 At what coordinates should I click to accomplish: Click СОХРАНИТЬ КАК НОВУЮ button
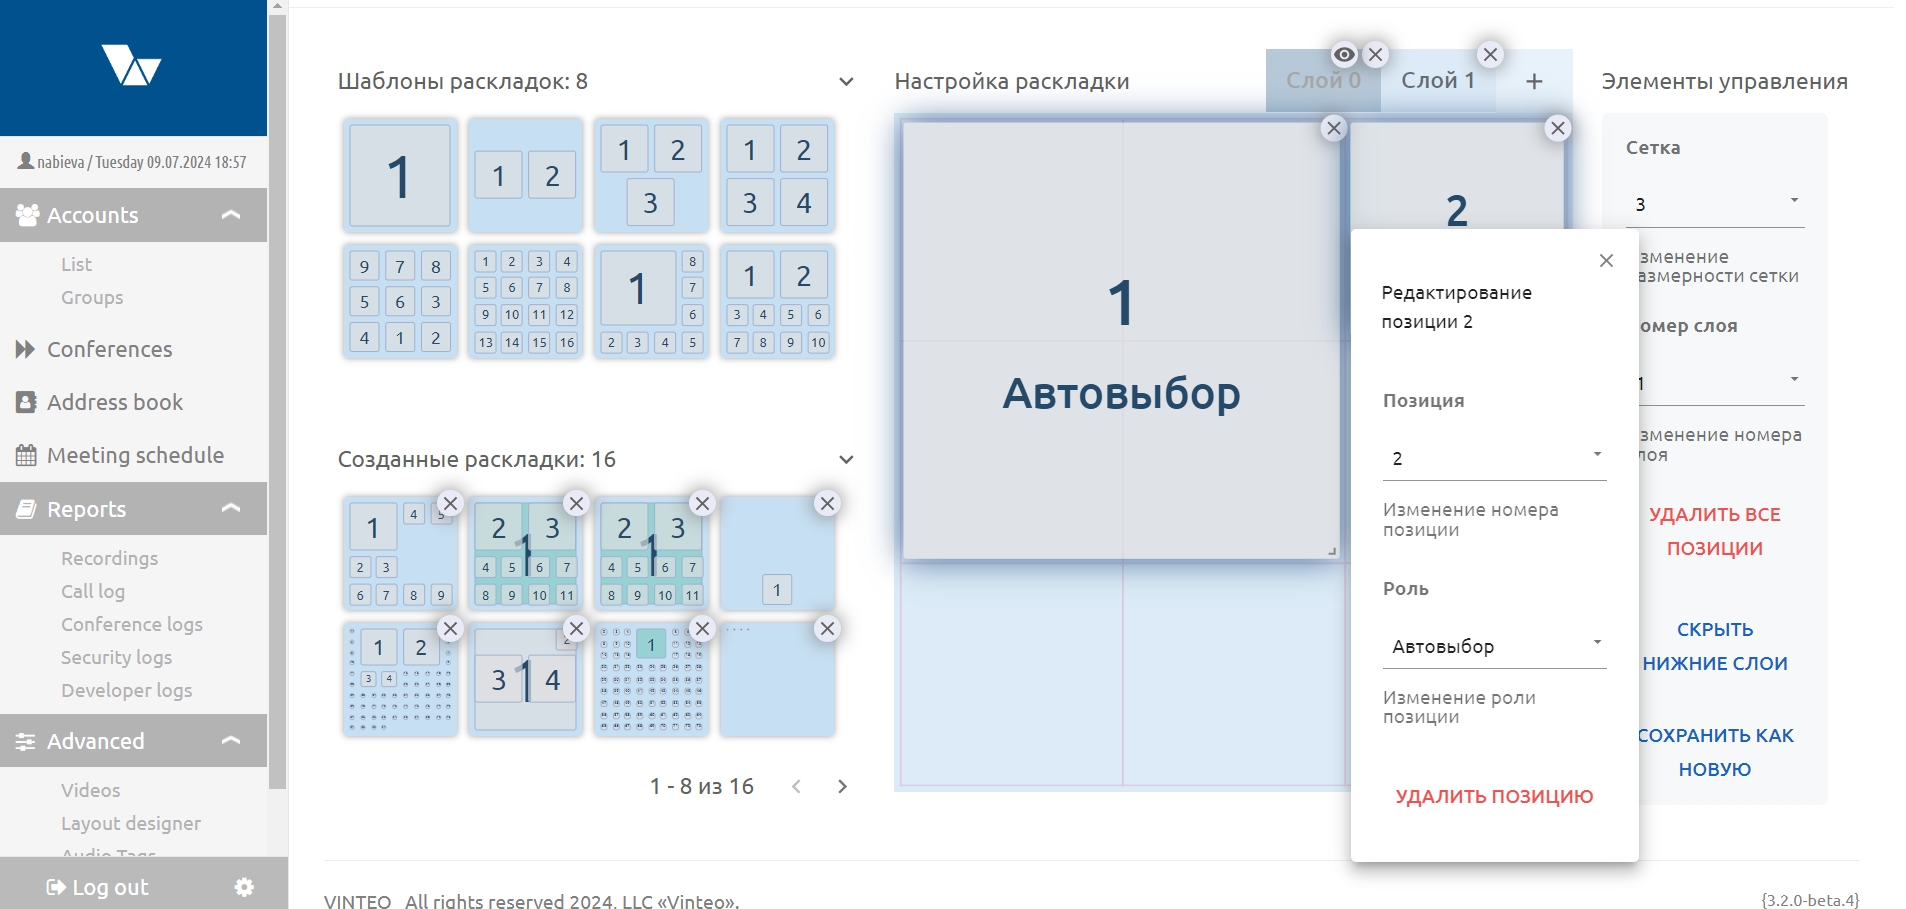pos(1714,752)
